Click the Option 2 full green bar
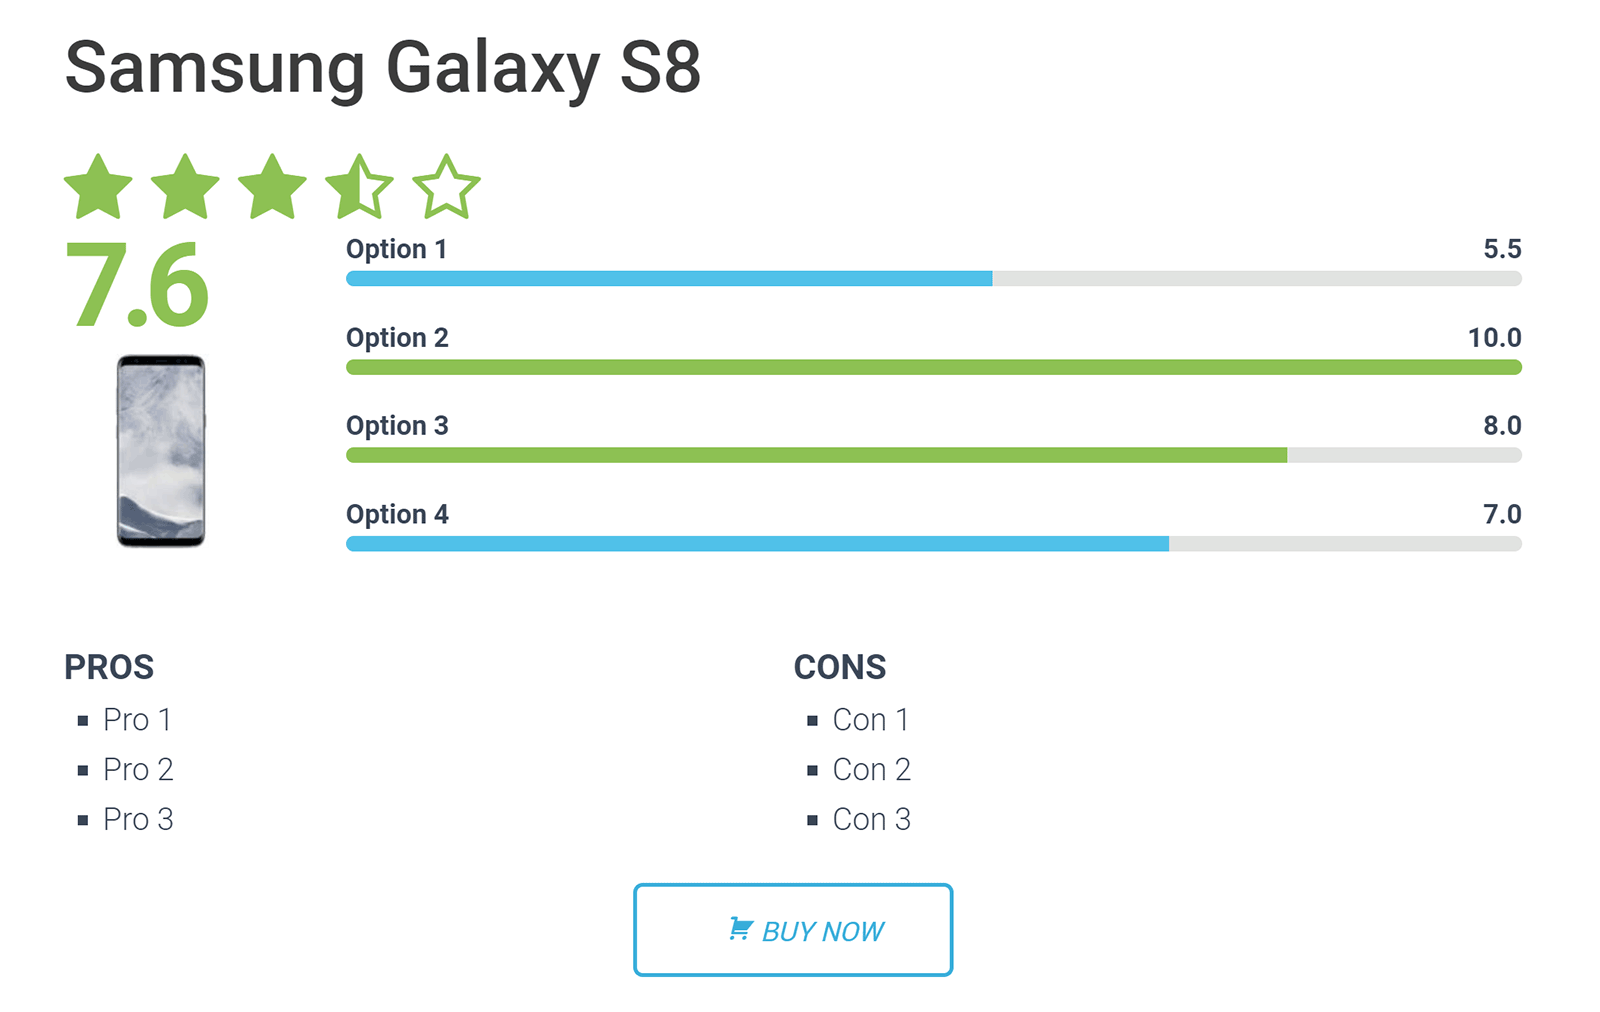The image size is (1600, 1012). [x=934, y=367]
